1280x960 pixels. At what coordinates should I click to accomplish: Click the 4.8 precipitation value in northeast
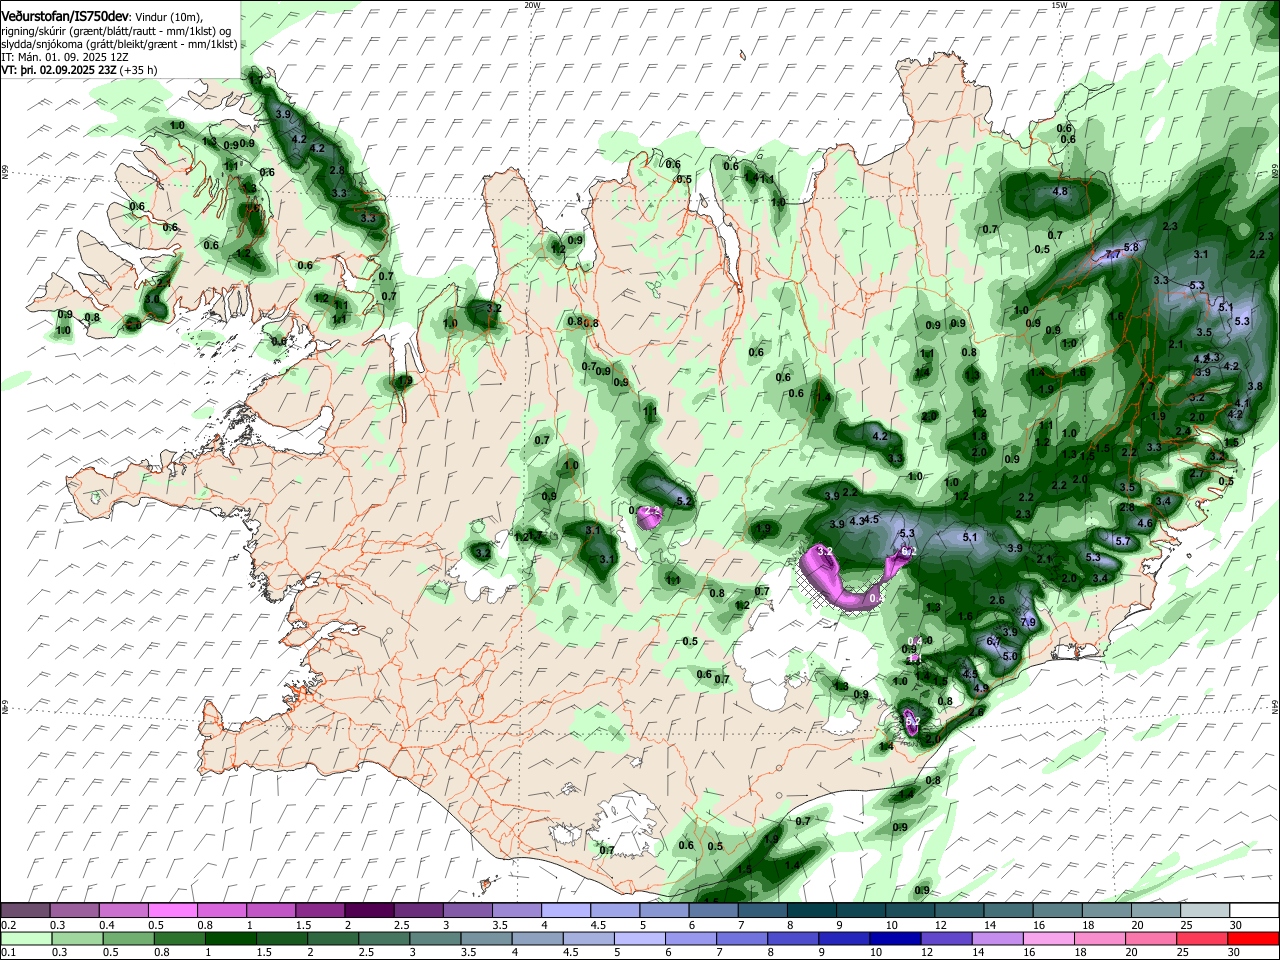pyautogui.click(x=1061, y=191)
